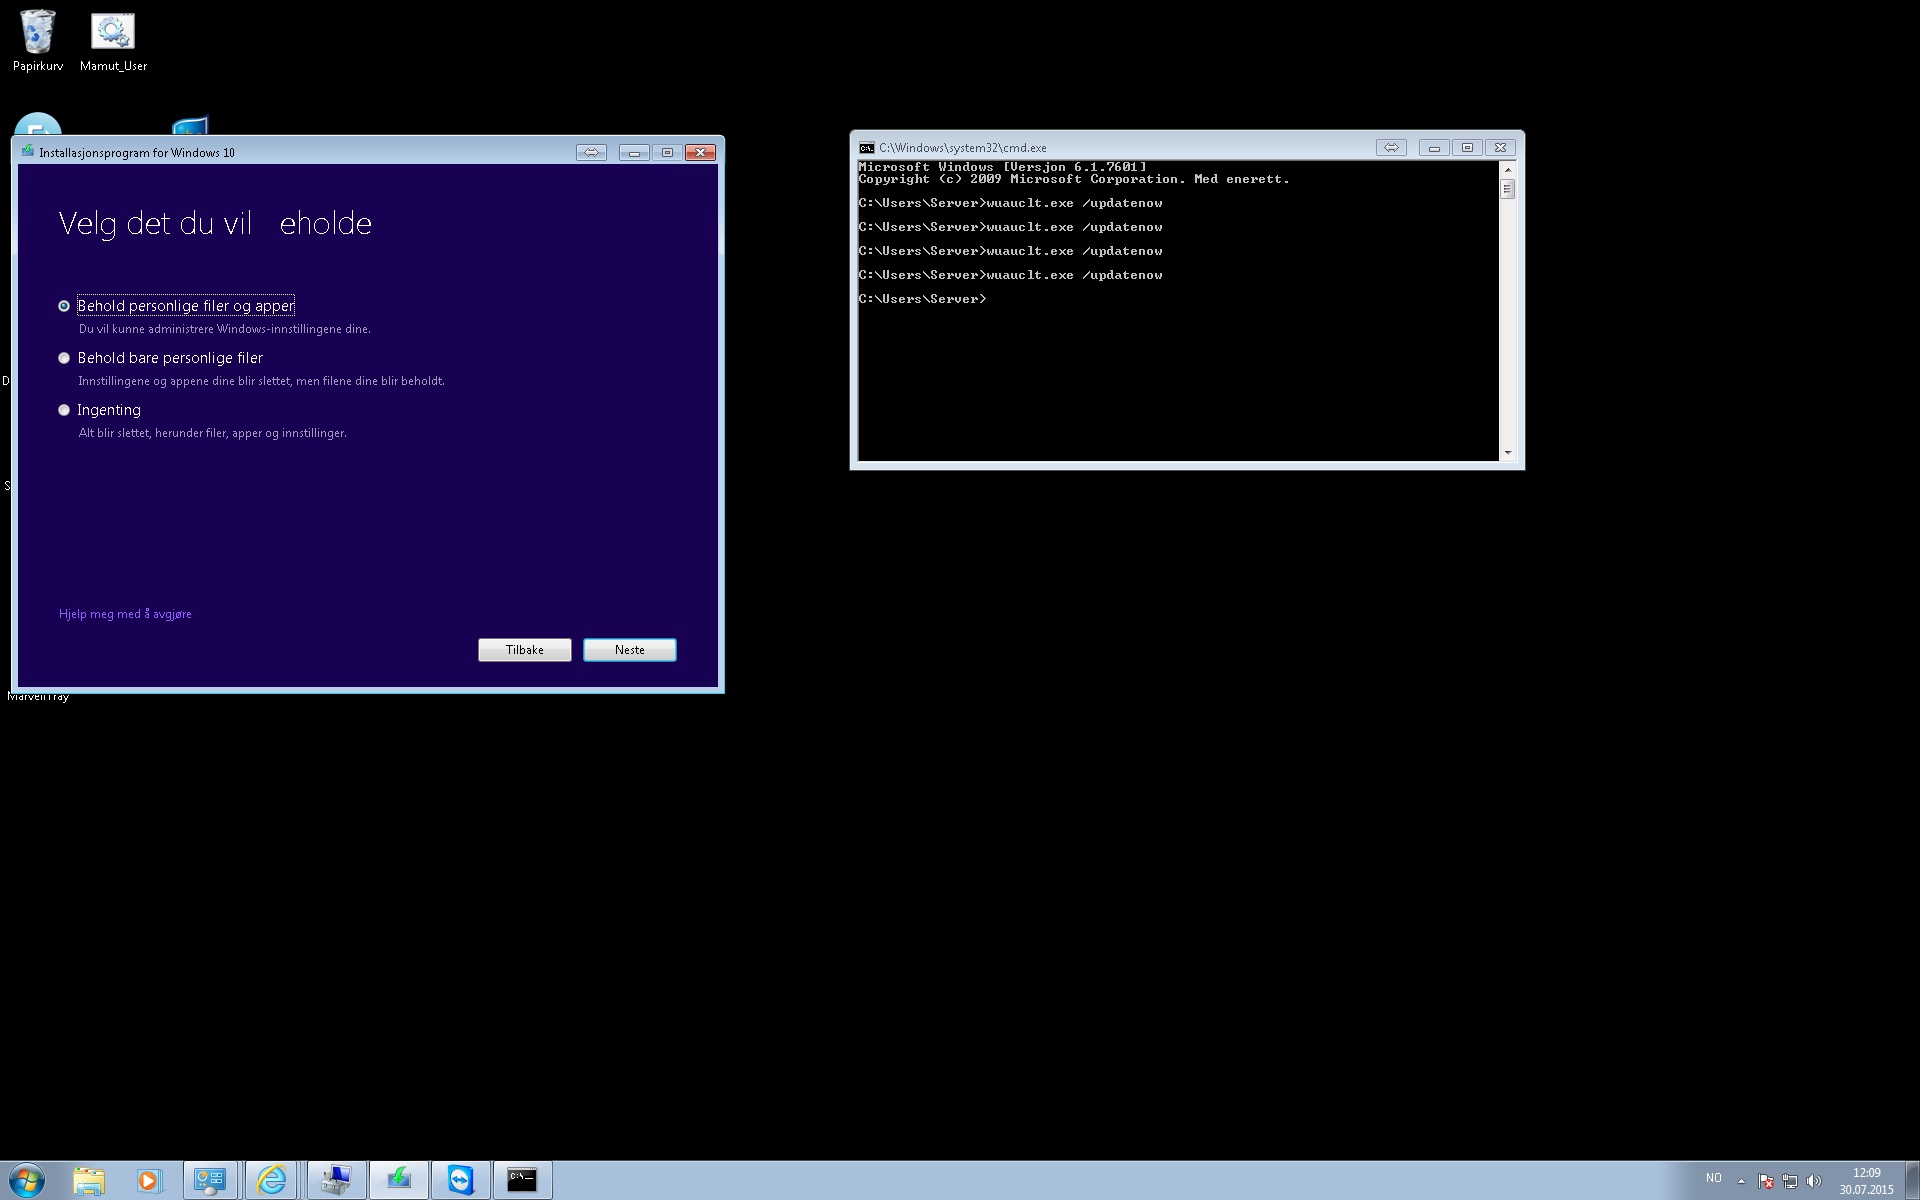
Task: Close the Windows 10 installer window
Action: click(x=700, y=152)
